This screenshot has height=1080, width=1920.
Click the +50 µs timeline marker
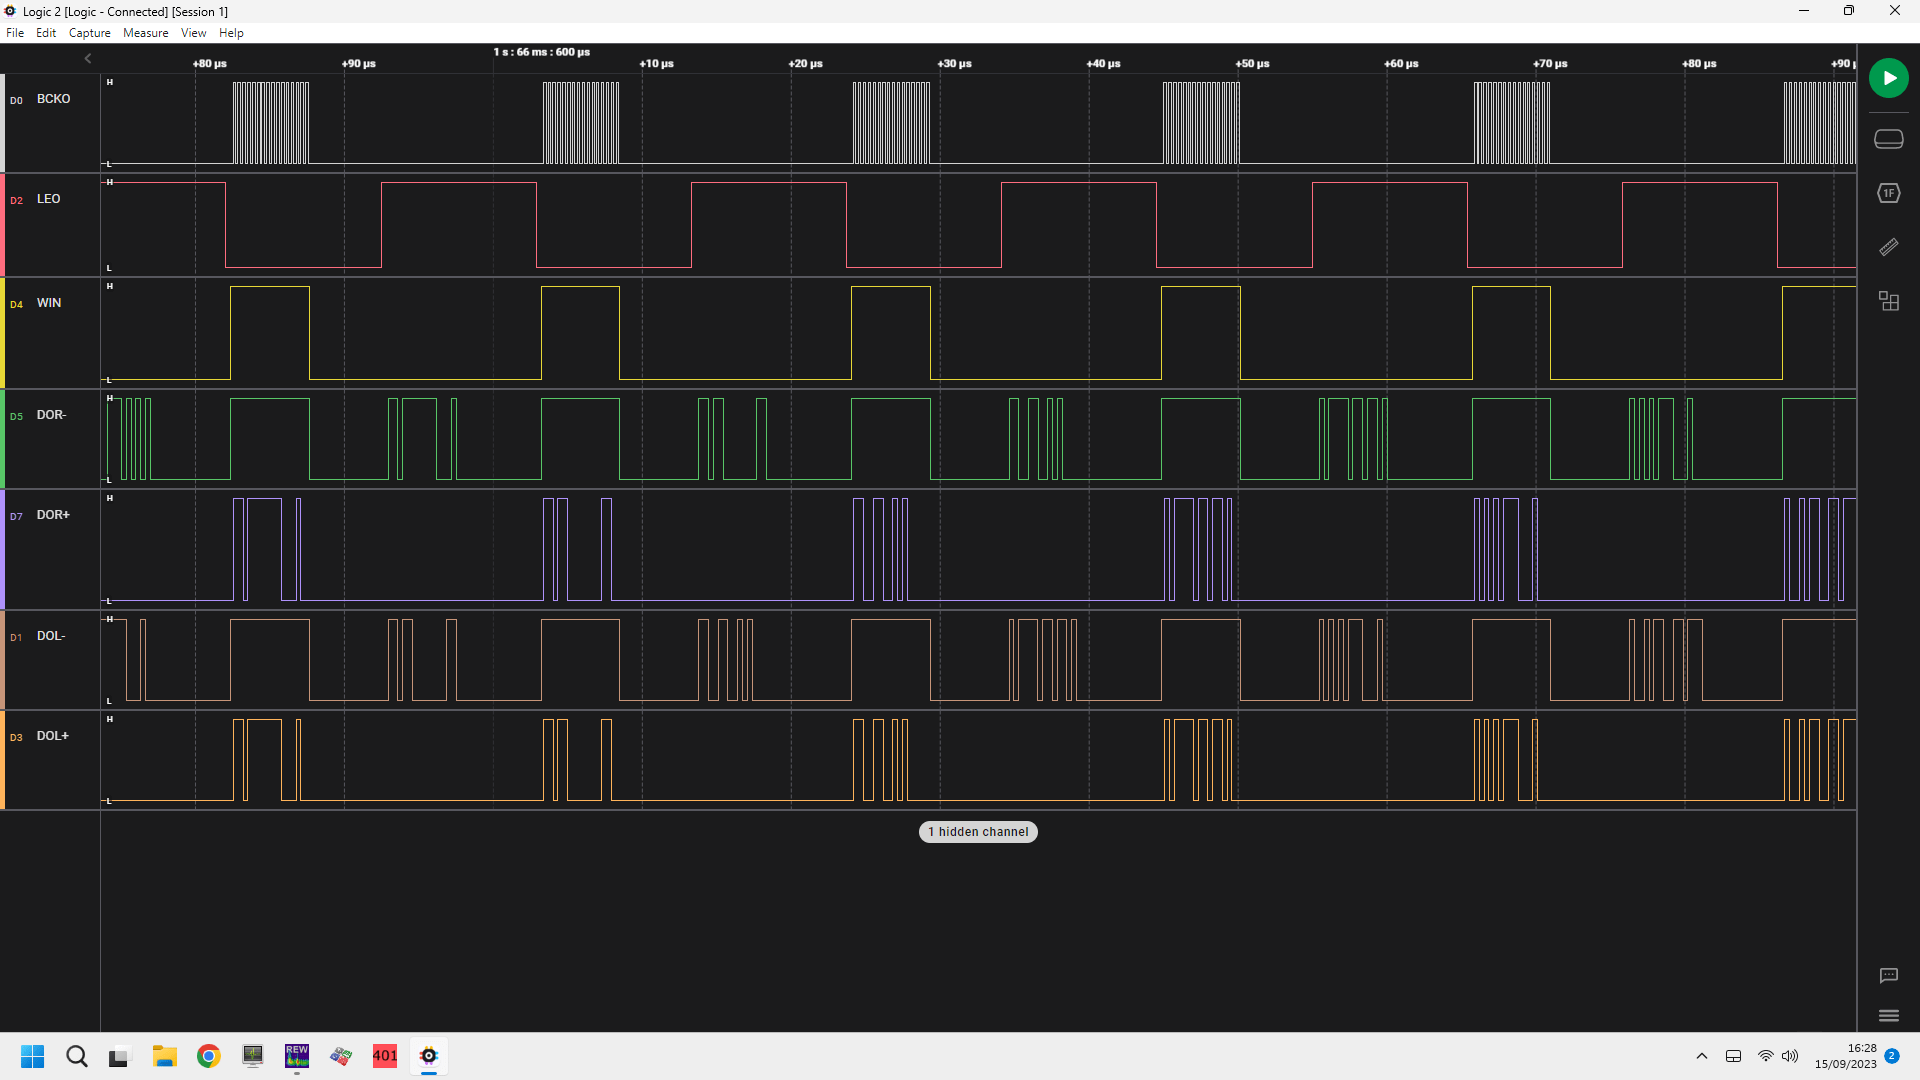coord(1252,64)
